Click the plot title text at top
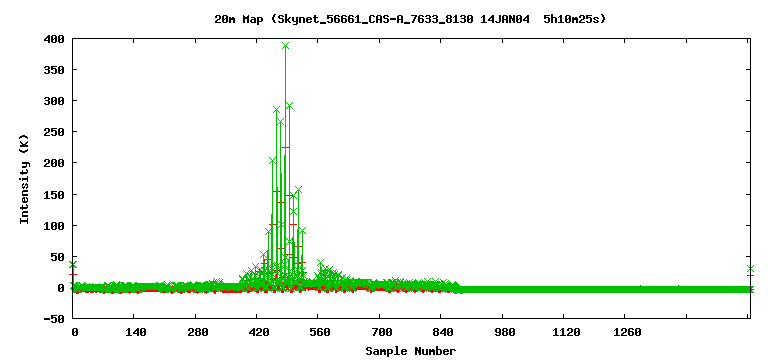 [x=410, y=20]
